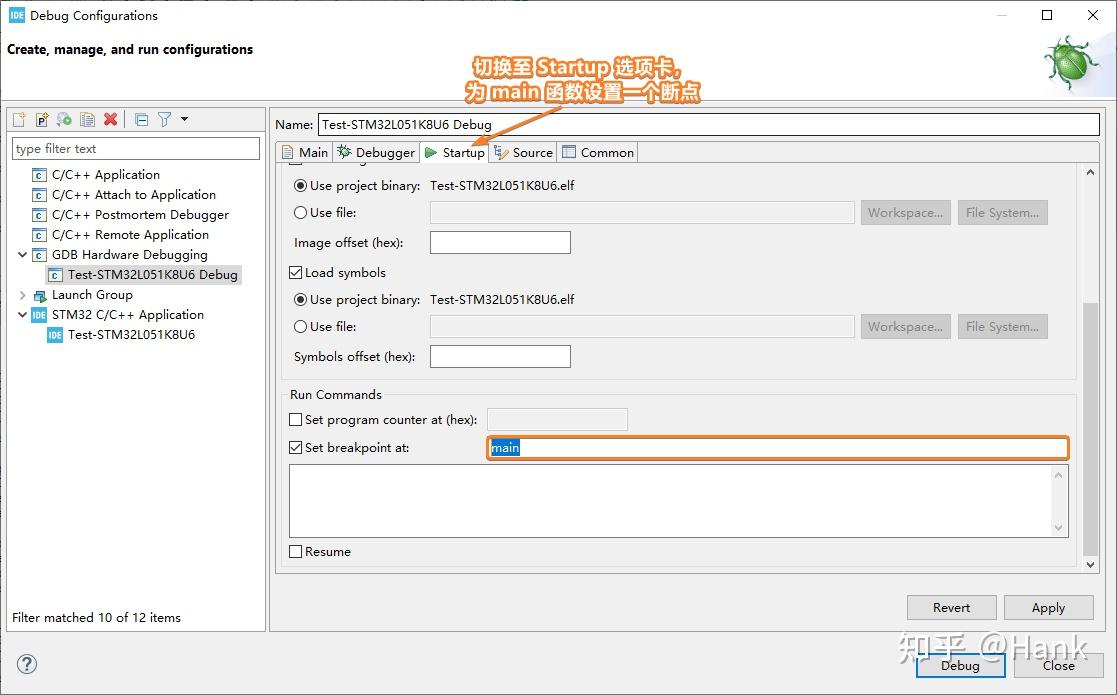Enable Set program counter at (hex)
Image resolution: width=1117 pixels, height=695 pixels.
(296, 420)
